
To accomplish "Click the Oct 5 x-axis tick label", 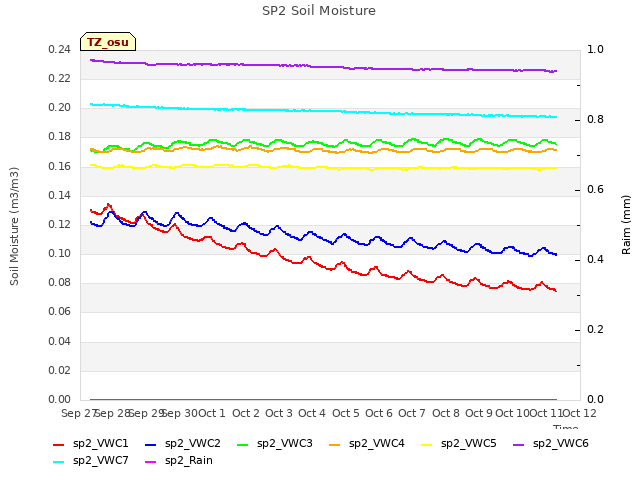I will click(346, 413).
